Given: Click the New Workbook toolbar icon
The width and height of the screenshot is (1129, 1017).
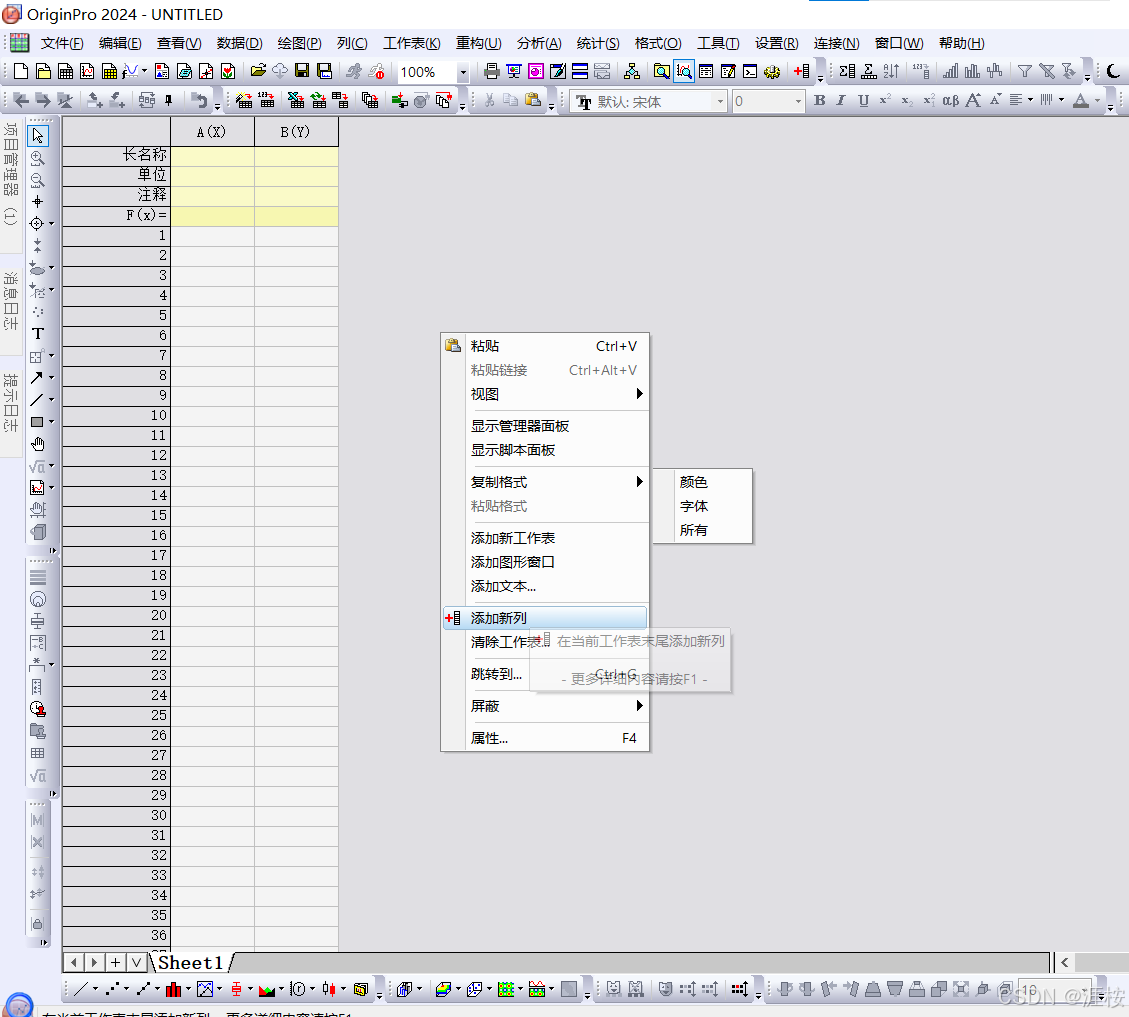Looking at the screenshot, I should pos(65,71).
